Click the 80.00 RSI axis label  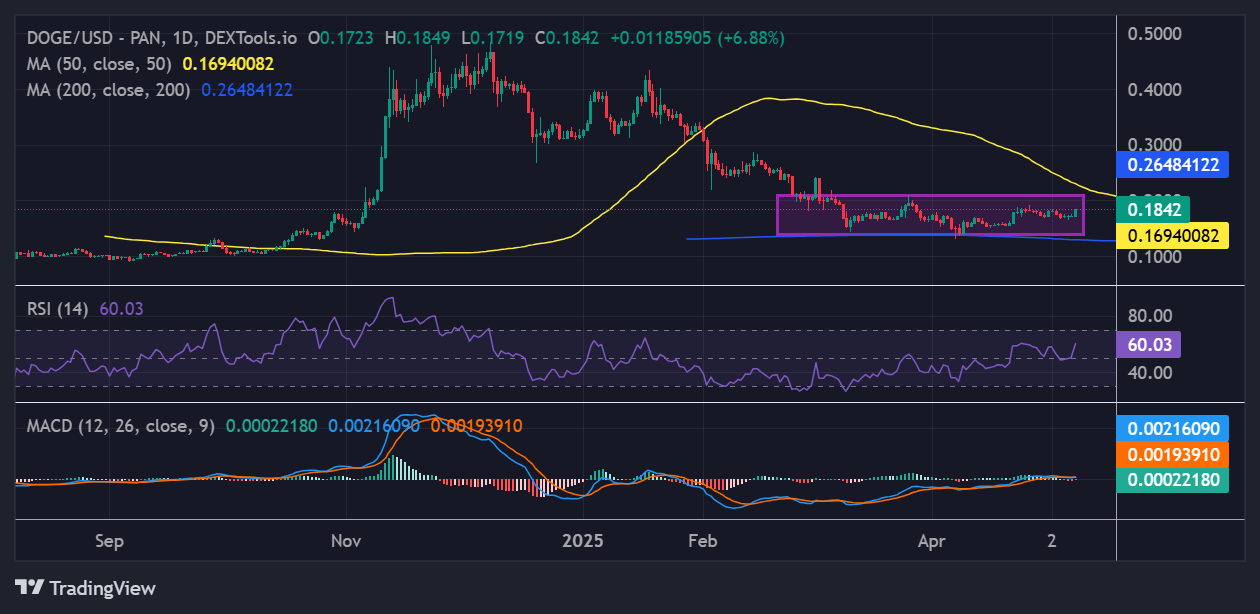(1149, 316)
